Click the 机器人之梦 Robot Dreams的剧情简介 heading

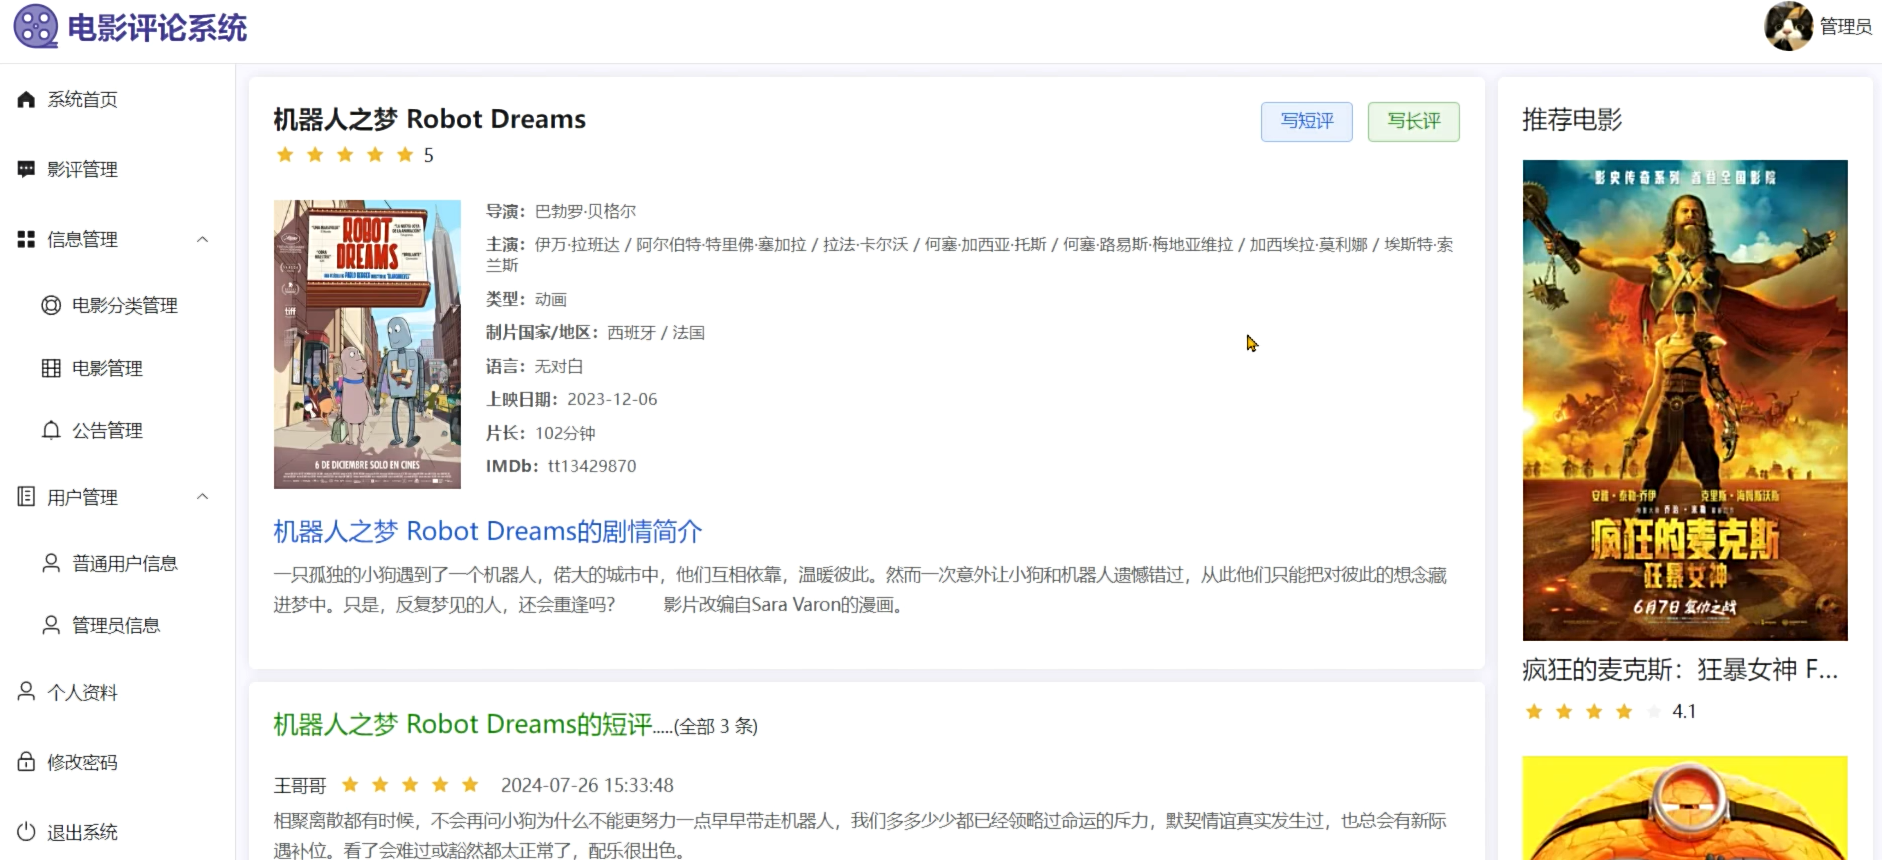pyautogui.click(x=488, y=531)
